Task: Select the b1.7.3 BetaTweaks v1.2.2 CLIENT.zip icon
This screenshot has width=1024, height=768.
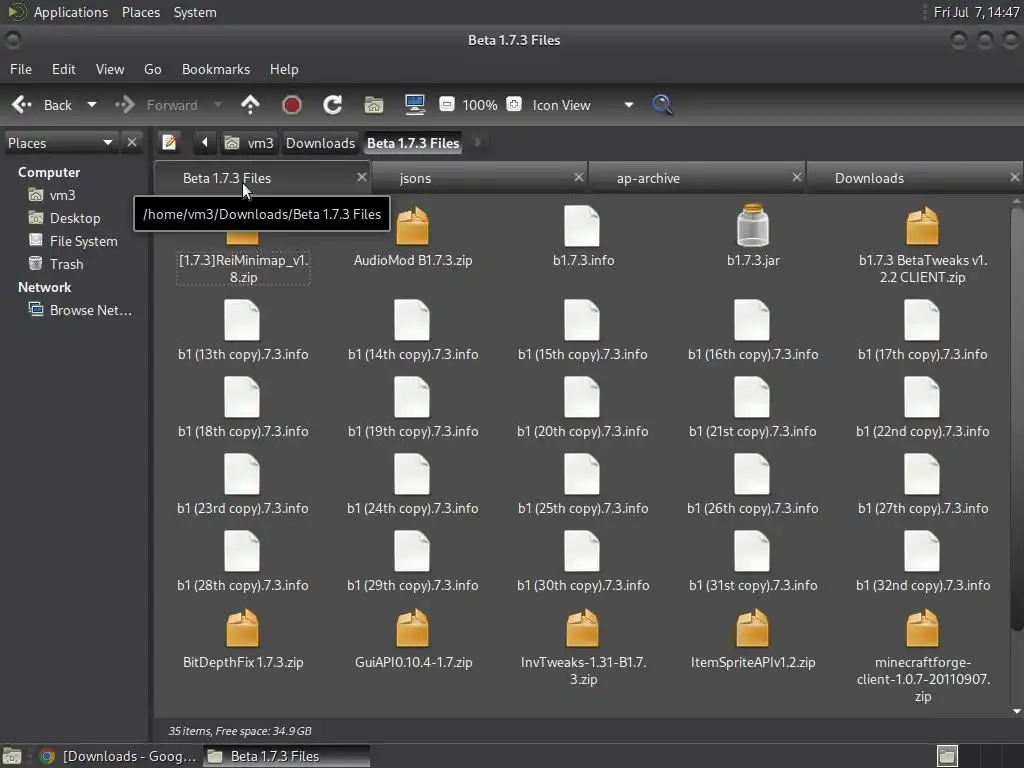Action: click(922, 227)
